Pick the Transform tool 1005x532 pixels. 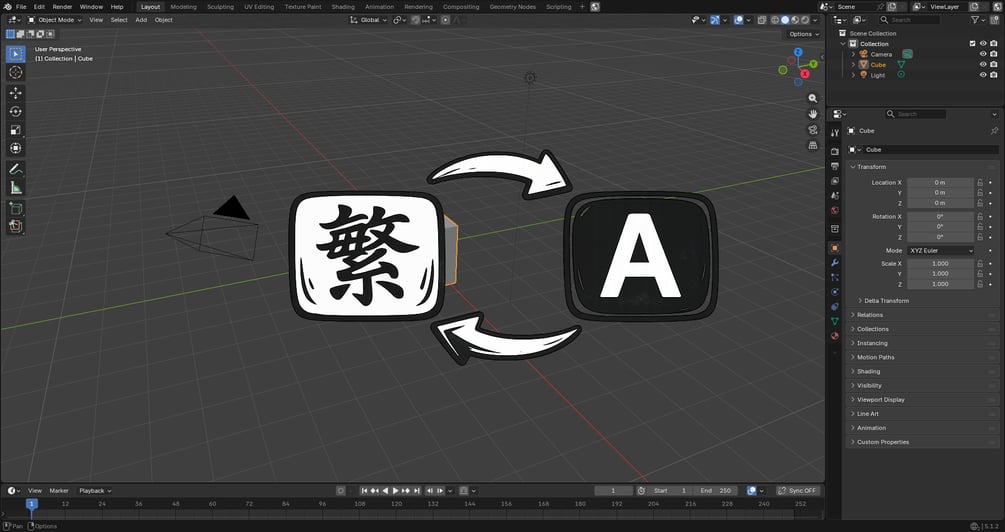(x=16, y=148)
